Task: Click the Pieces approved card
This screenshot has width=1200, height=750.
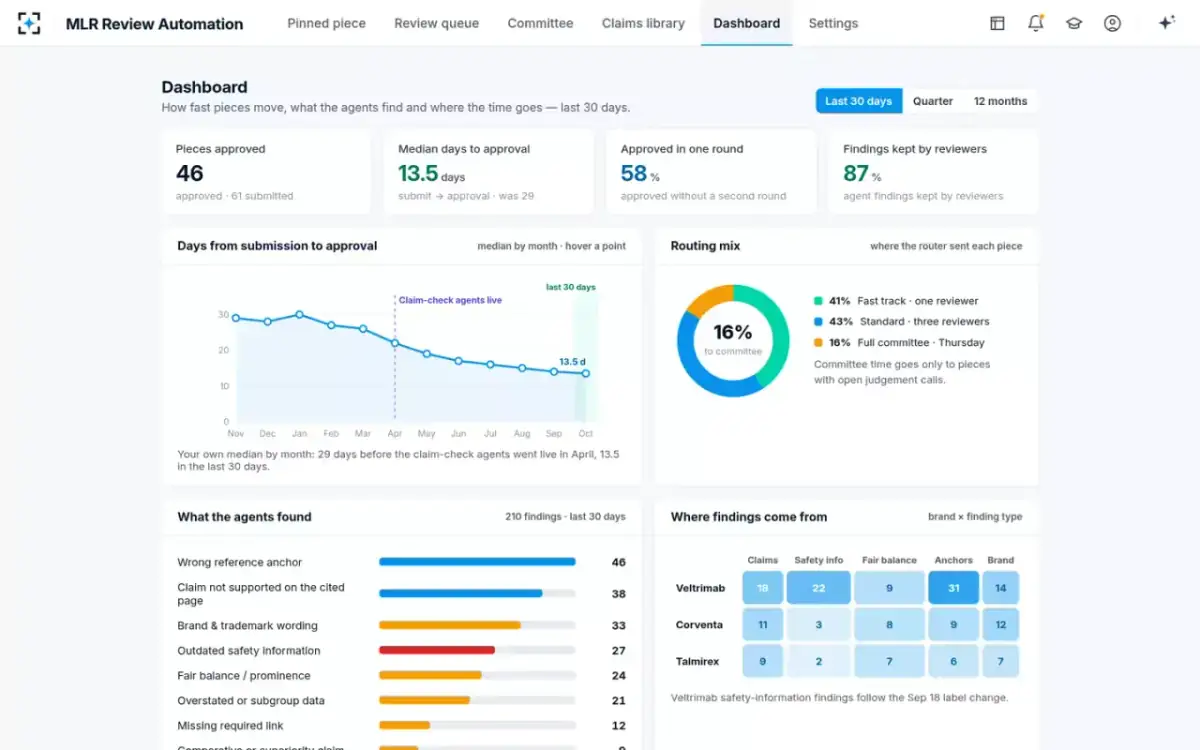Action: (265, 172)
